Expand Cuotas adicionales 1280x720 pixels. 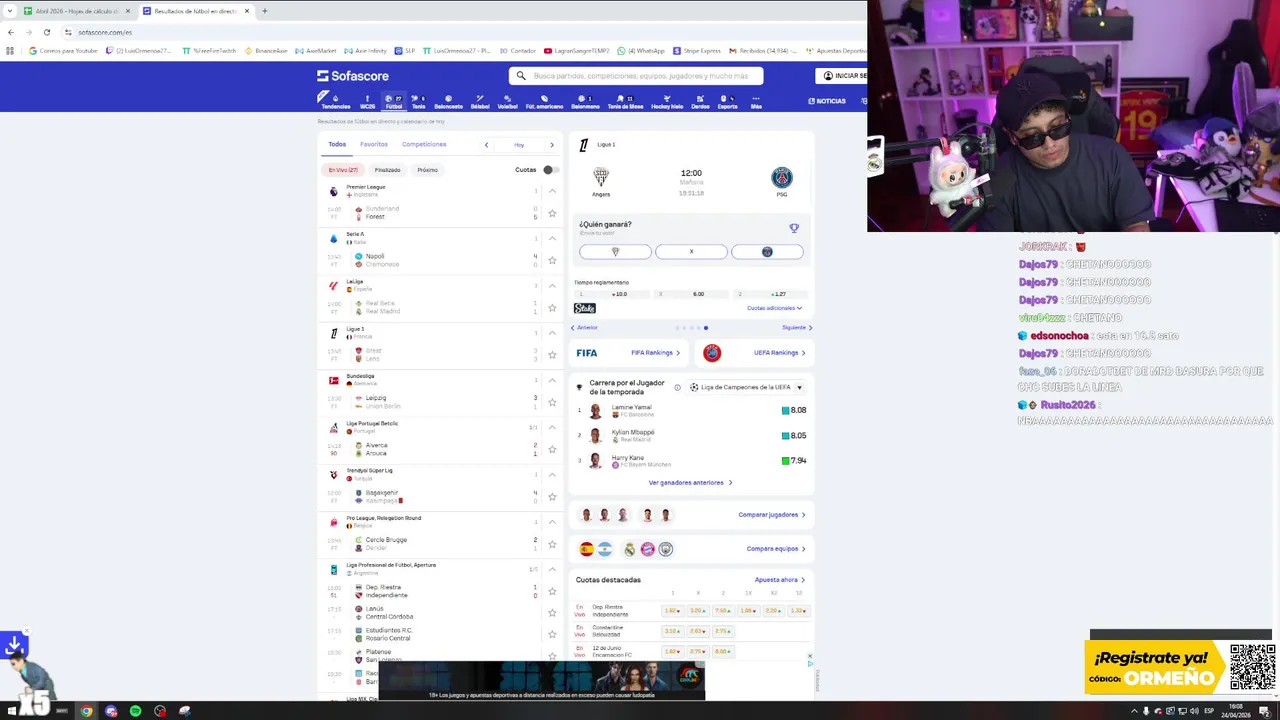coord(774,308)
